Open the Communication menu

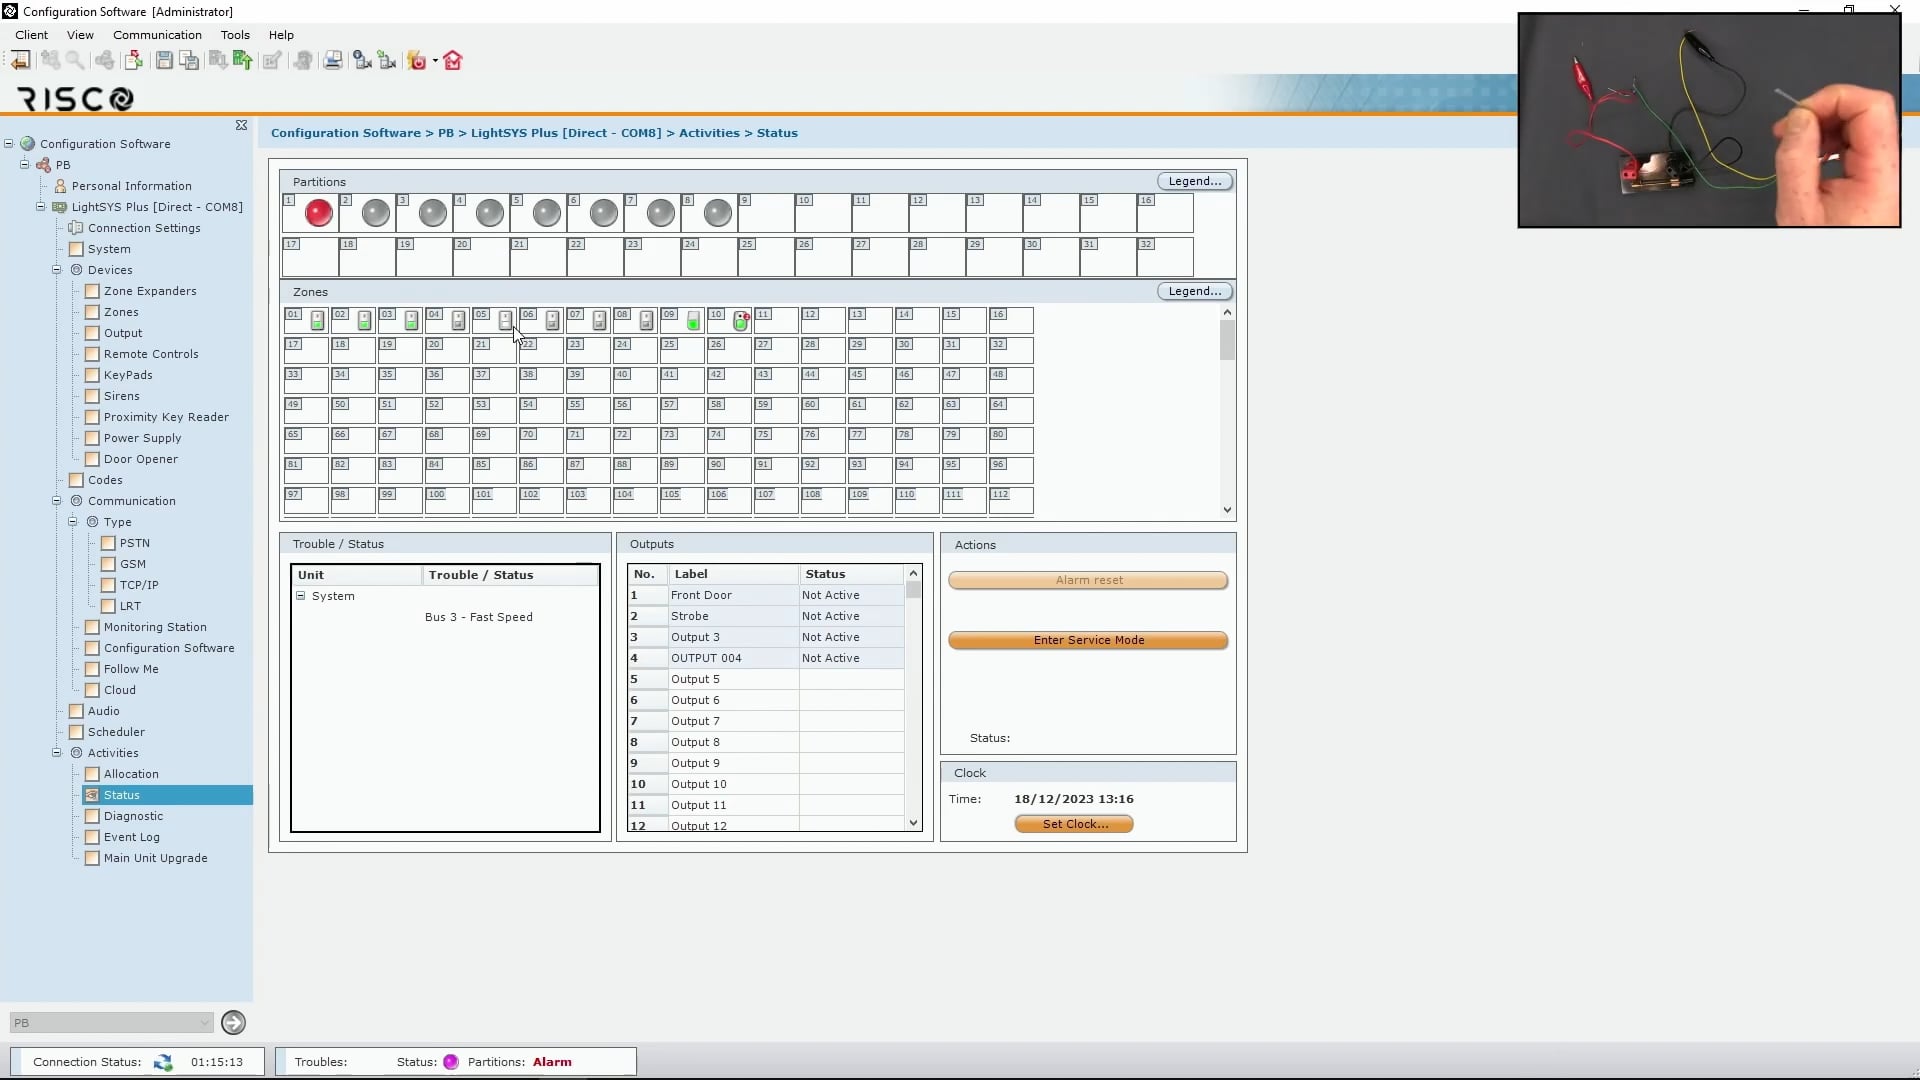pyautogui.click(x=156, y=34)
